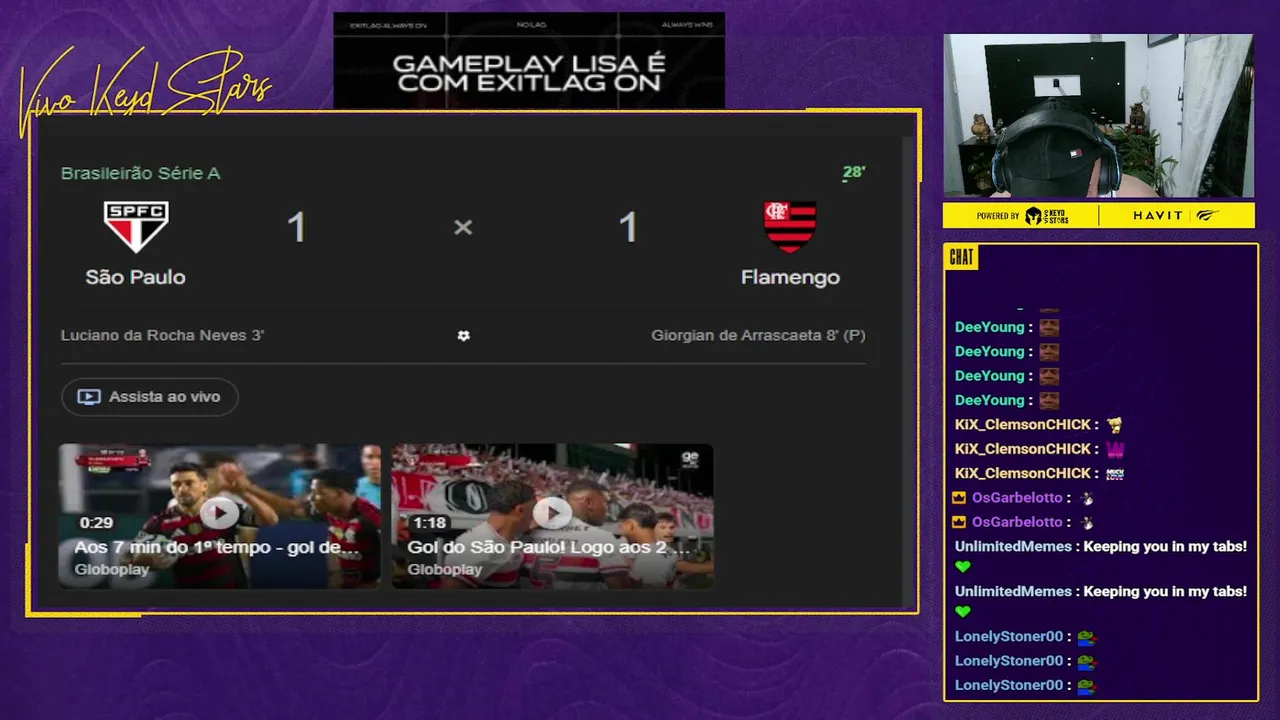The image size is (1280, 720).
Task: Click the soccer ball goal icon
Action: 463,336
